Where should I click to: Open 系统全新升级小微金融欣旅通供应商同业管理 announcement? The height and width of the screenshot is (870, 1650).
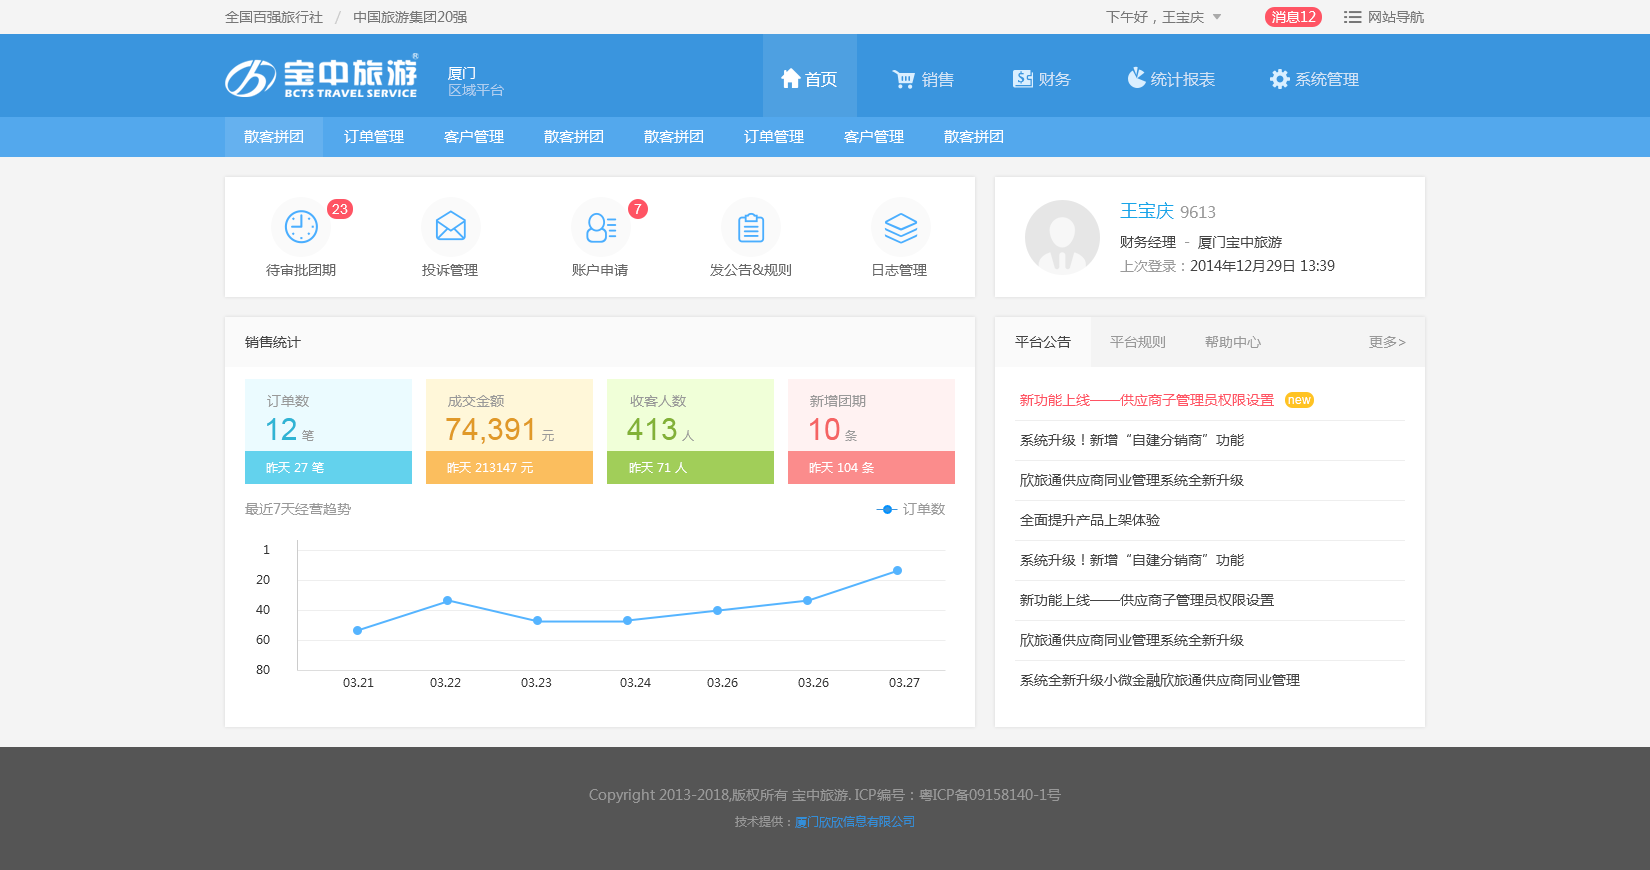tap(1160, 680)
